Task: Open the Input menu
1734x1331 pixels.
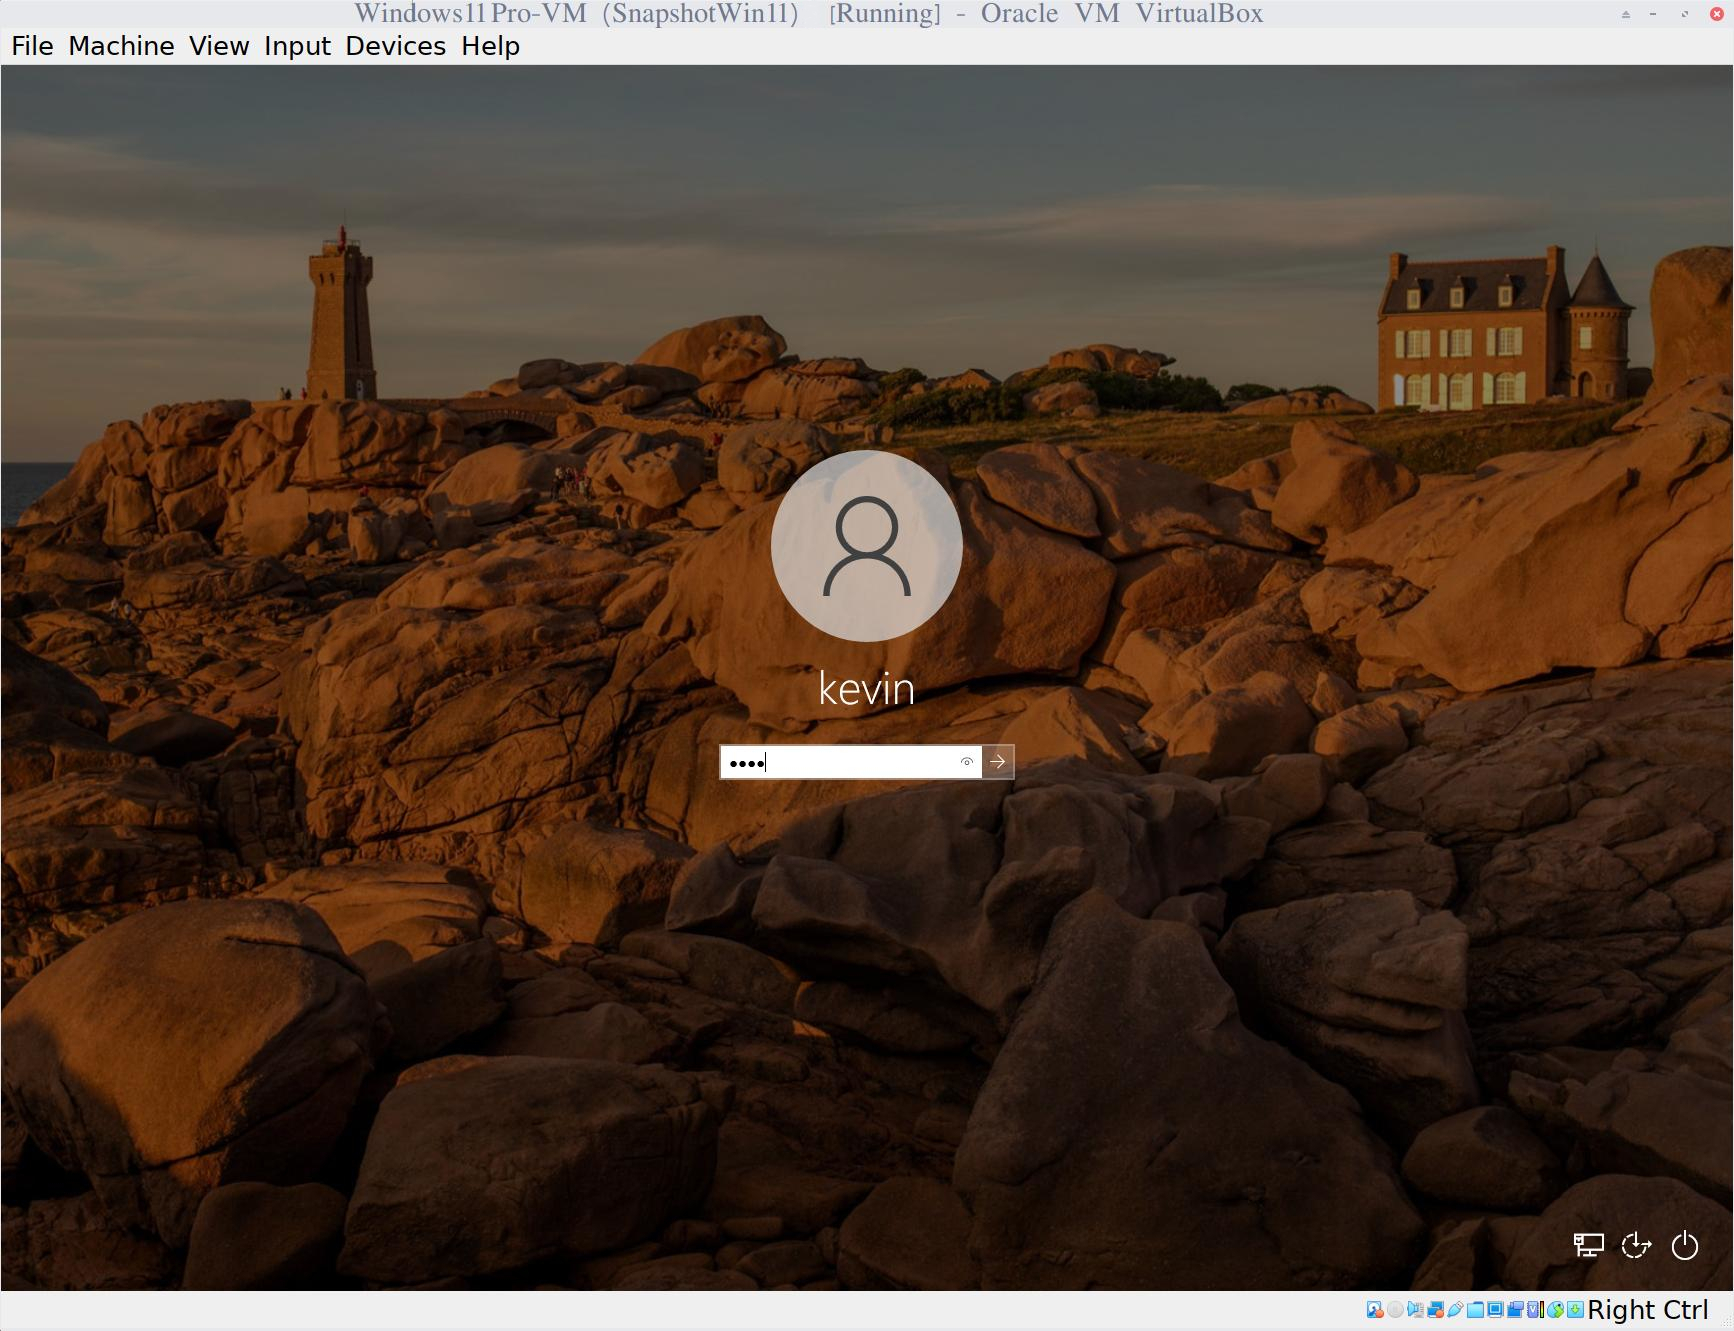Action: point(297,46)
